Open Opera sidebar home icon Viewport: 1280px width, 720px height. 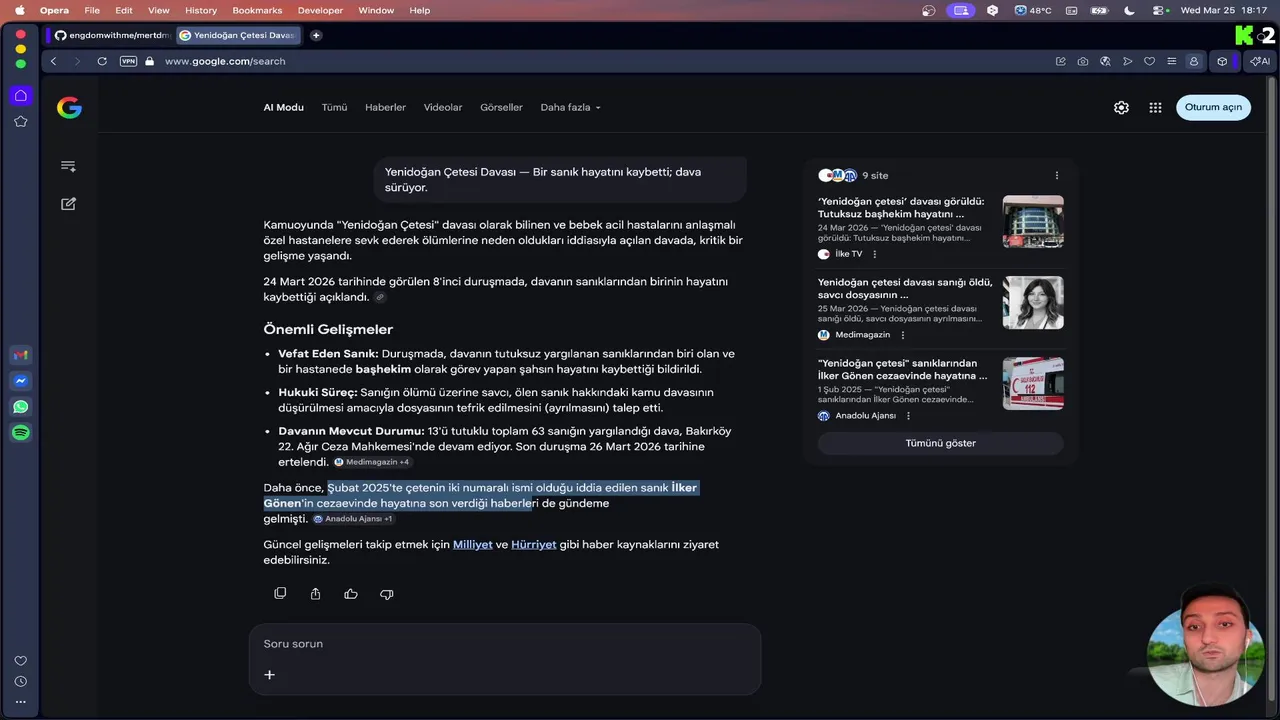pyautogui.click(x=20, y=95)
